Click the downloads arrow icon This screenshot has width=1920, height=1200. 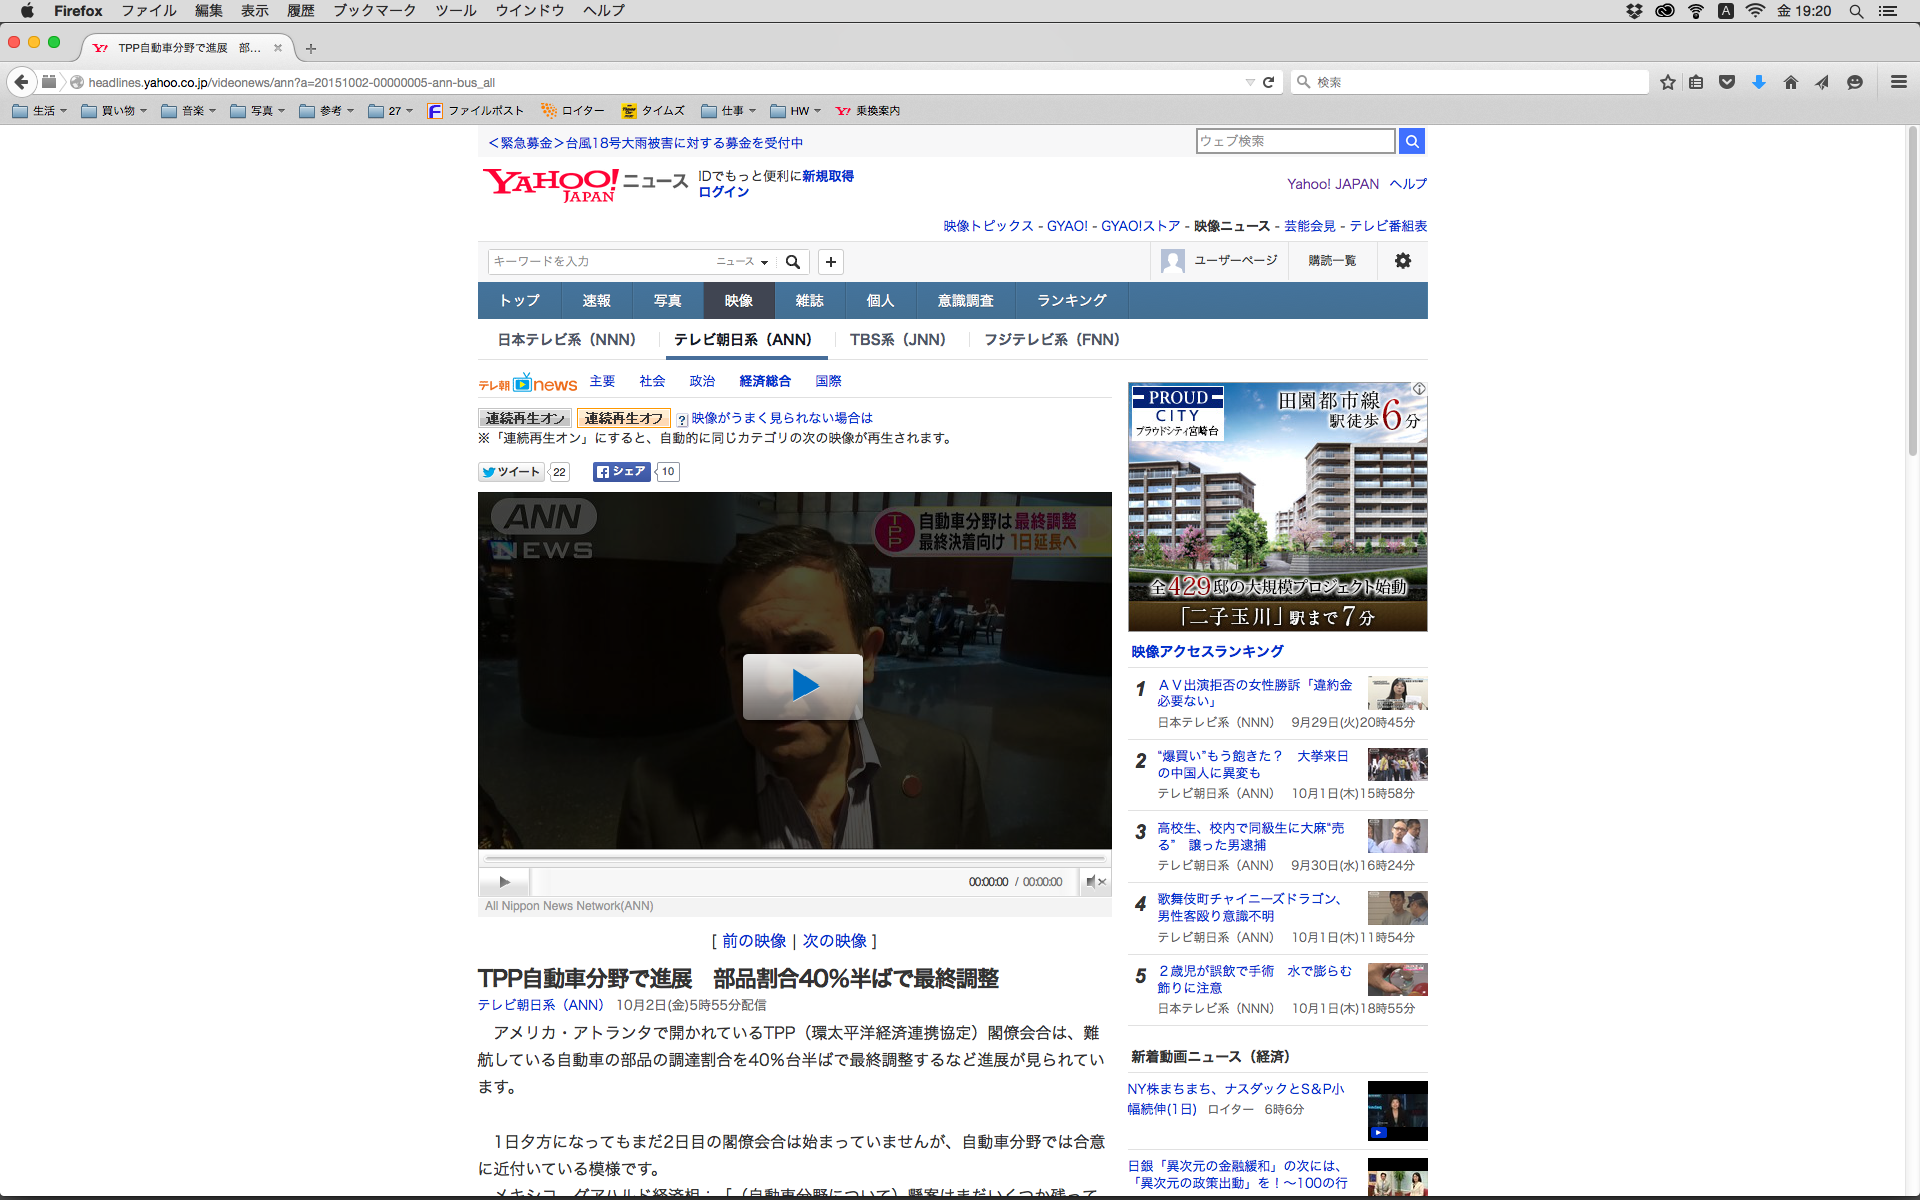(1758, 82)
